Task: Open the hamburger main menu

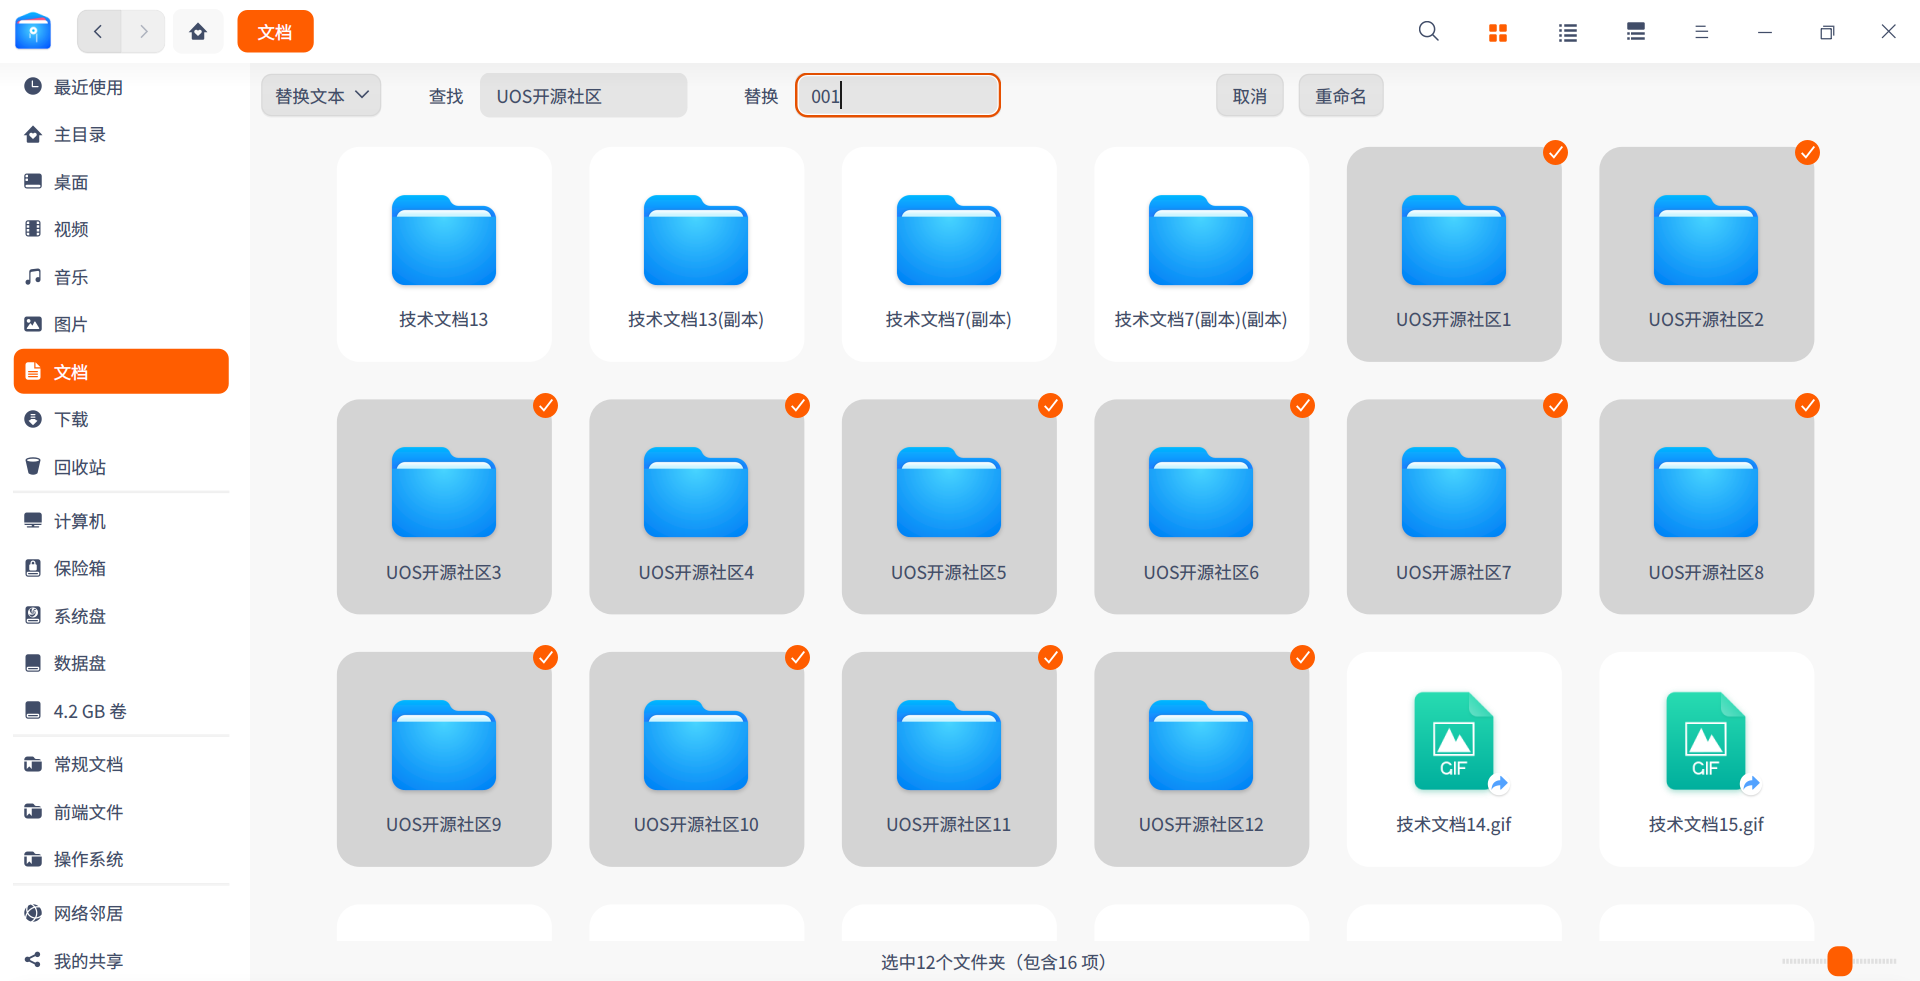Action: coord(1701,32)
